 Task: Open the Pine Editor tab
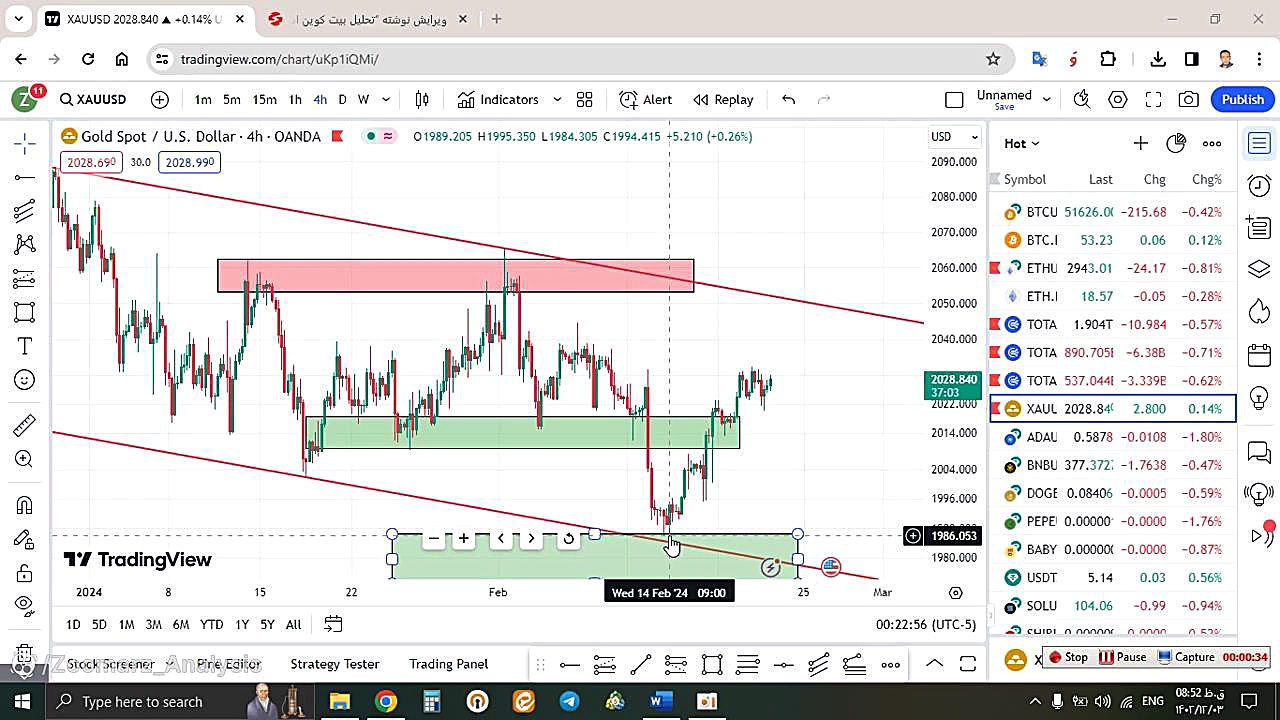229,664
